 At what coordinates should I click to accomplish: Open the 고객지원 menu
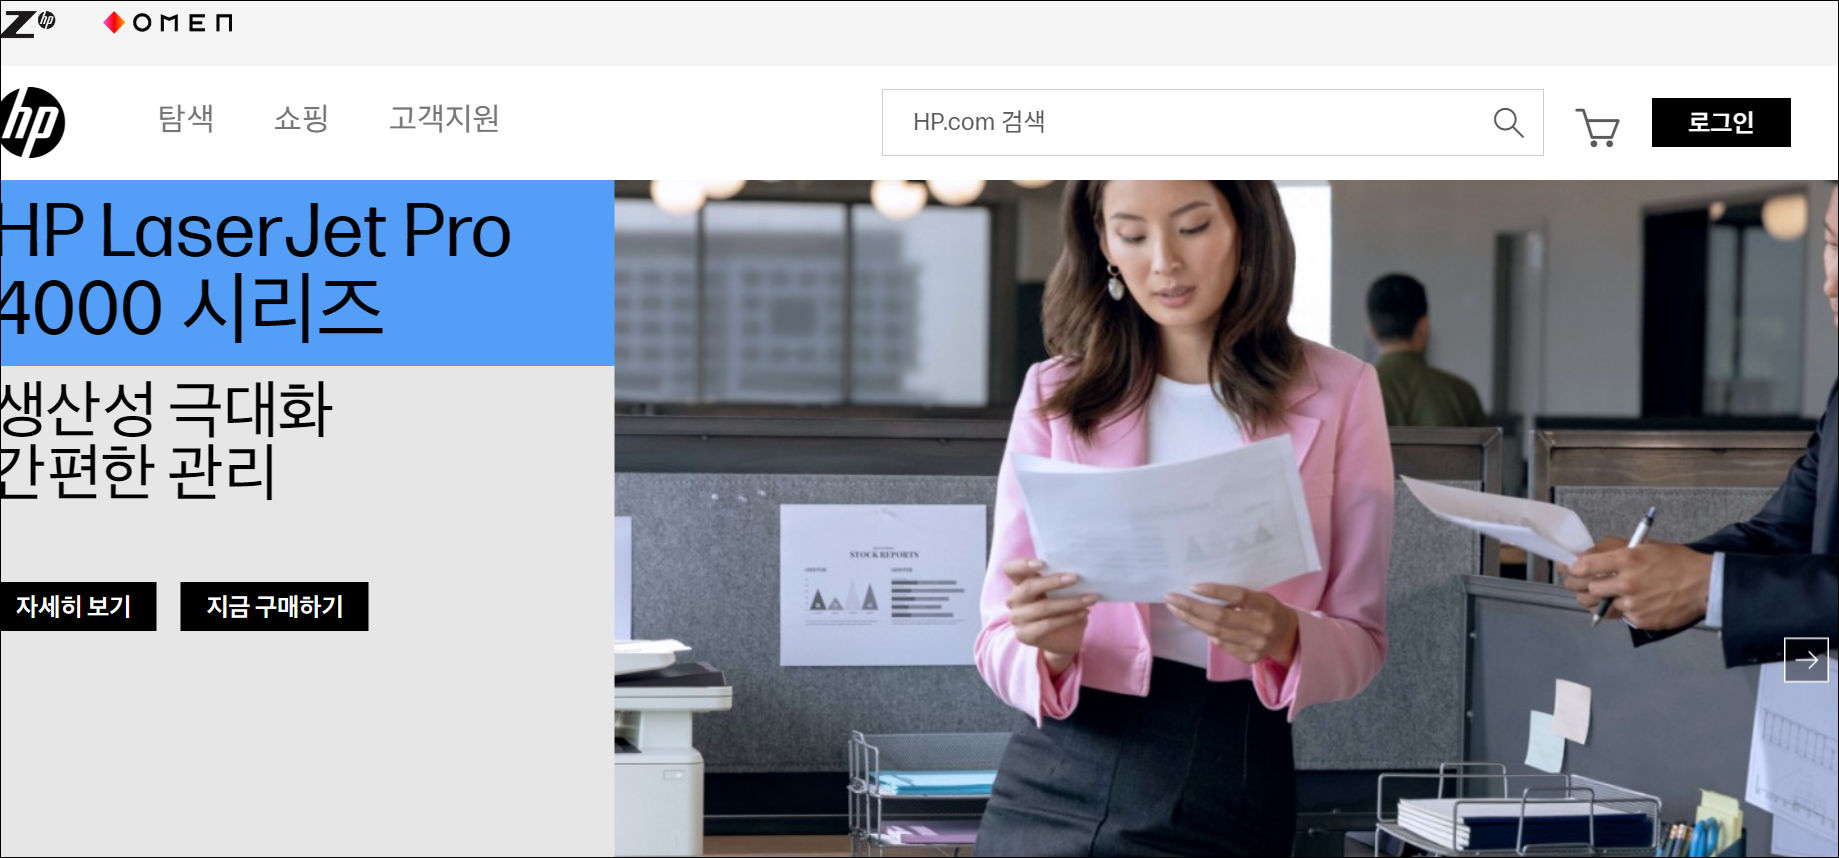[x=444, y=118]
